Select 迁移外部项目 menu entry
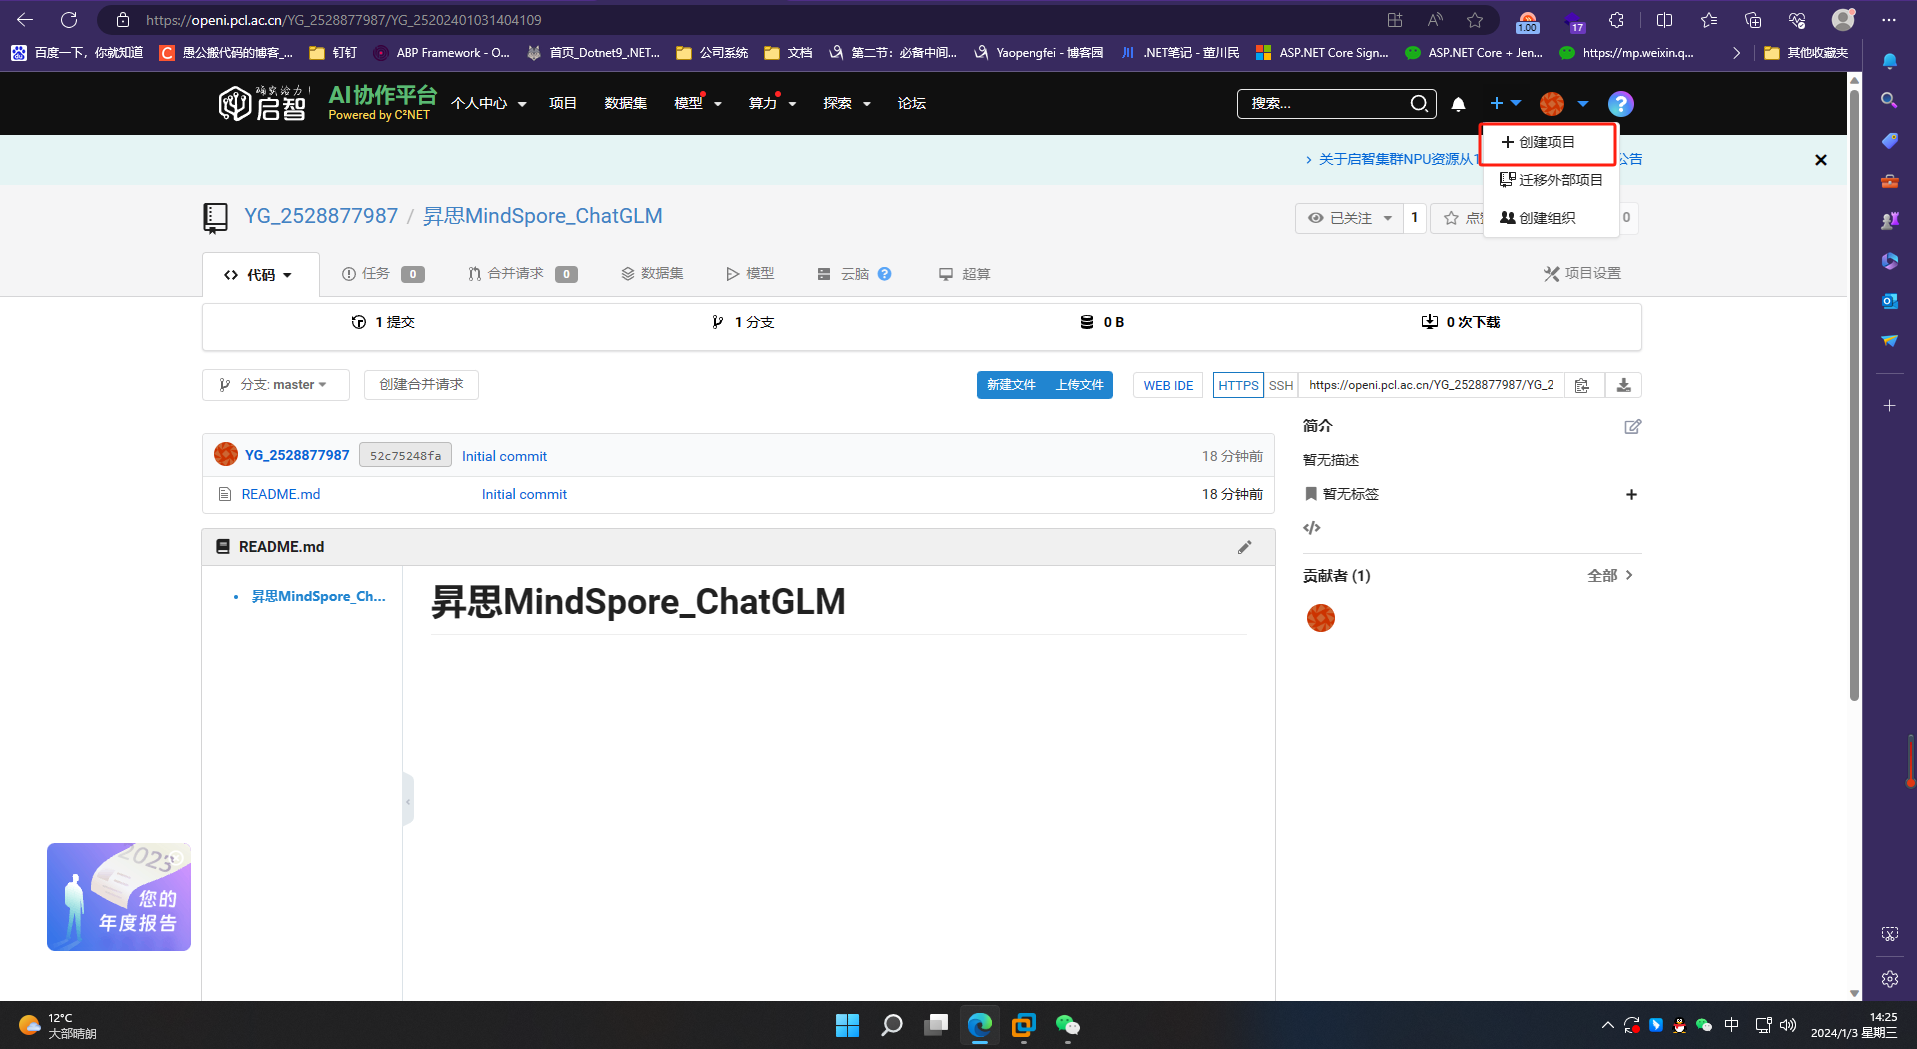Viewport: 1917px width, 1049px height. pyautogui.click(x=1551, y=180)
